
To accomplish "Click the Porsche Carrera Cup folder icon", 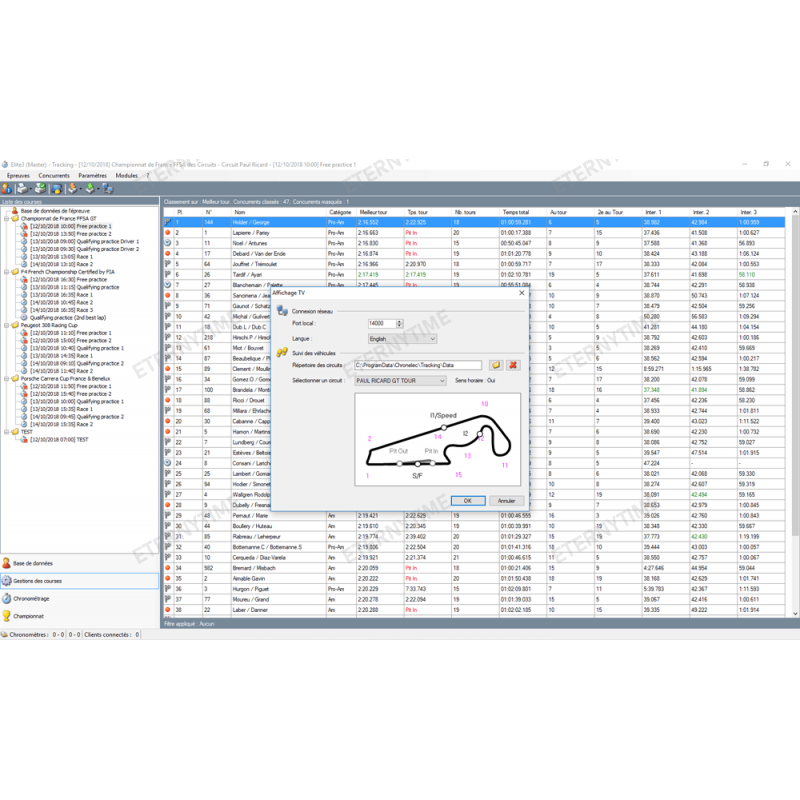I will point(15,379).
